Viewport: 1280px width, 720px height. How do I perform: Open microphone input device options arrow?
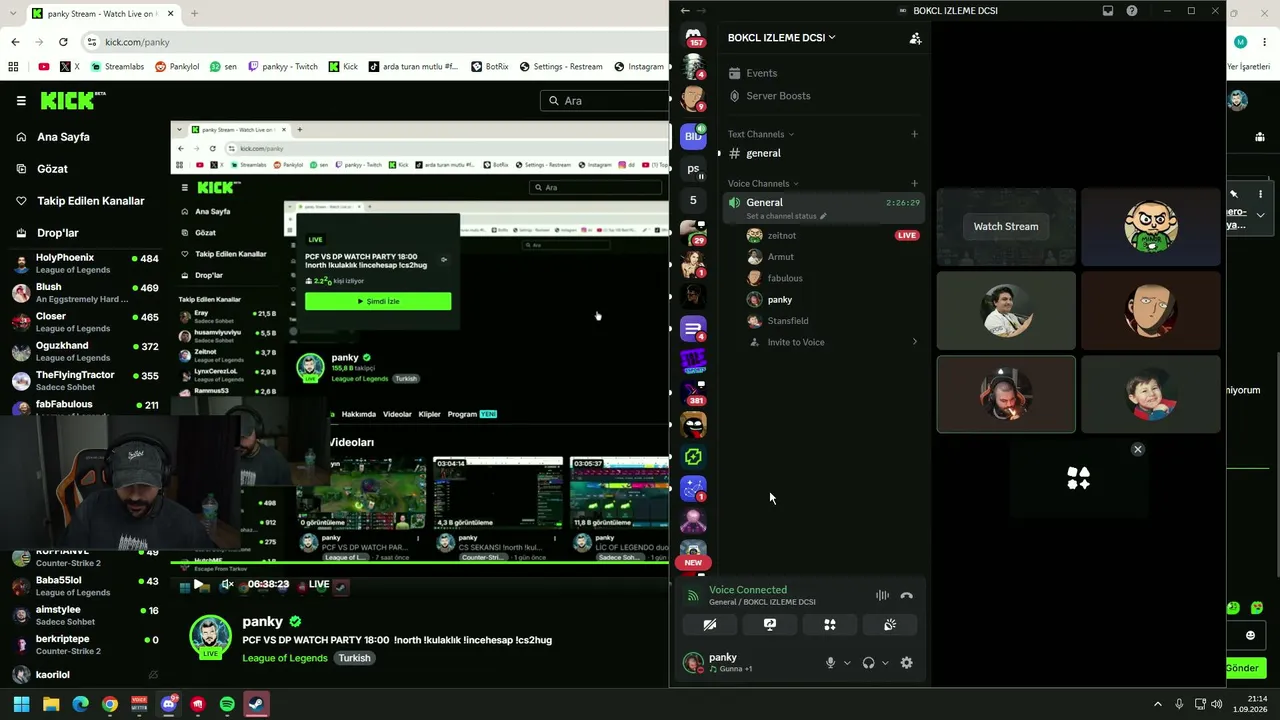pos(847,663)
